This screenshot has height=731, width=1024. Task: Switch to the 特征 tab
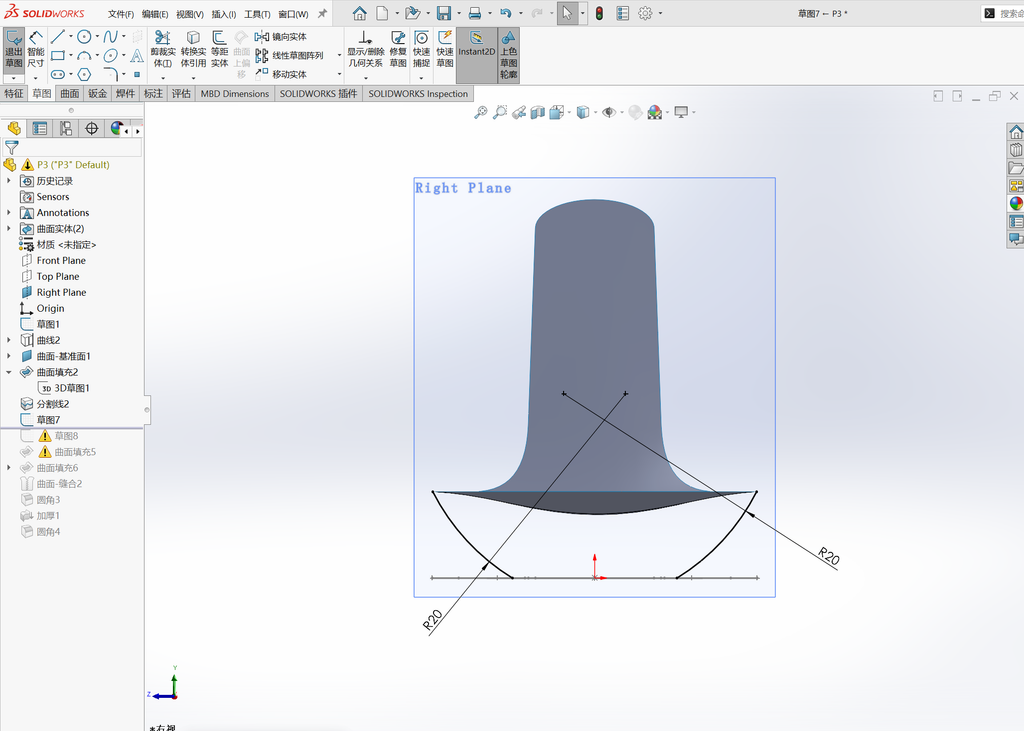point(14,93)
